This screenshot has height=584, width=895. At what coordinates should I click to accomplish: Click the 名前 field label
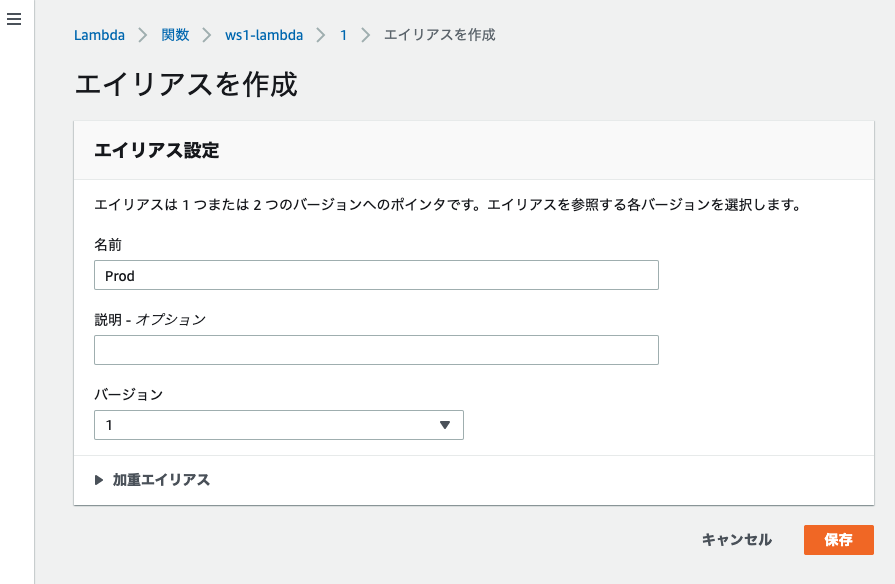click(108, 245)
